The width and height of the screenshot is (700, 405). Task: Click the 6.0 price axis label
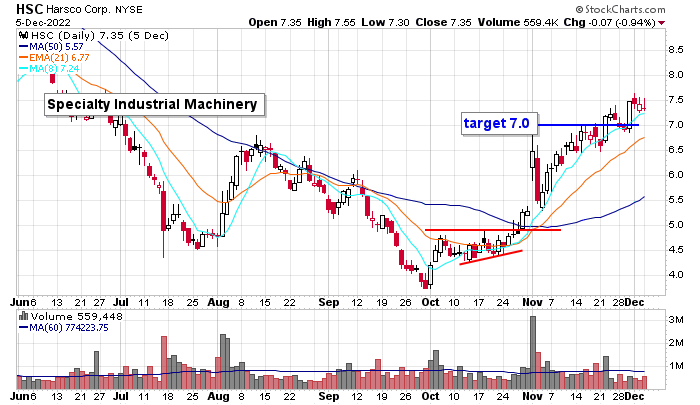pyautogui.click(x=675, y=175)
